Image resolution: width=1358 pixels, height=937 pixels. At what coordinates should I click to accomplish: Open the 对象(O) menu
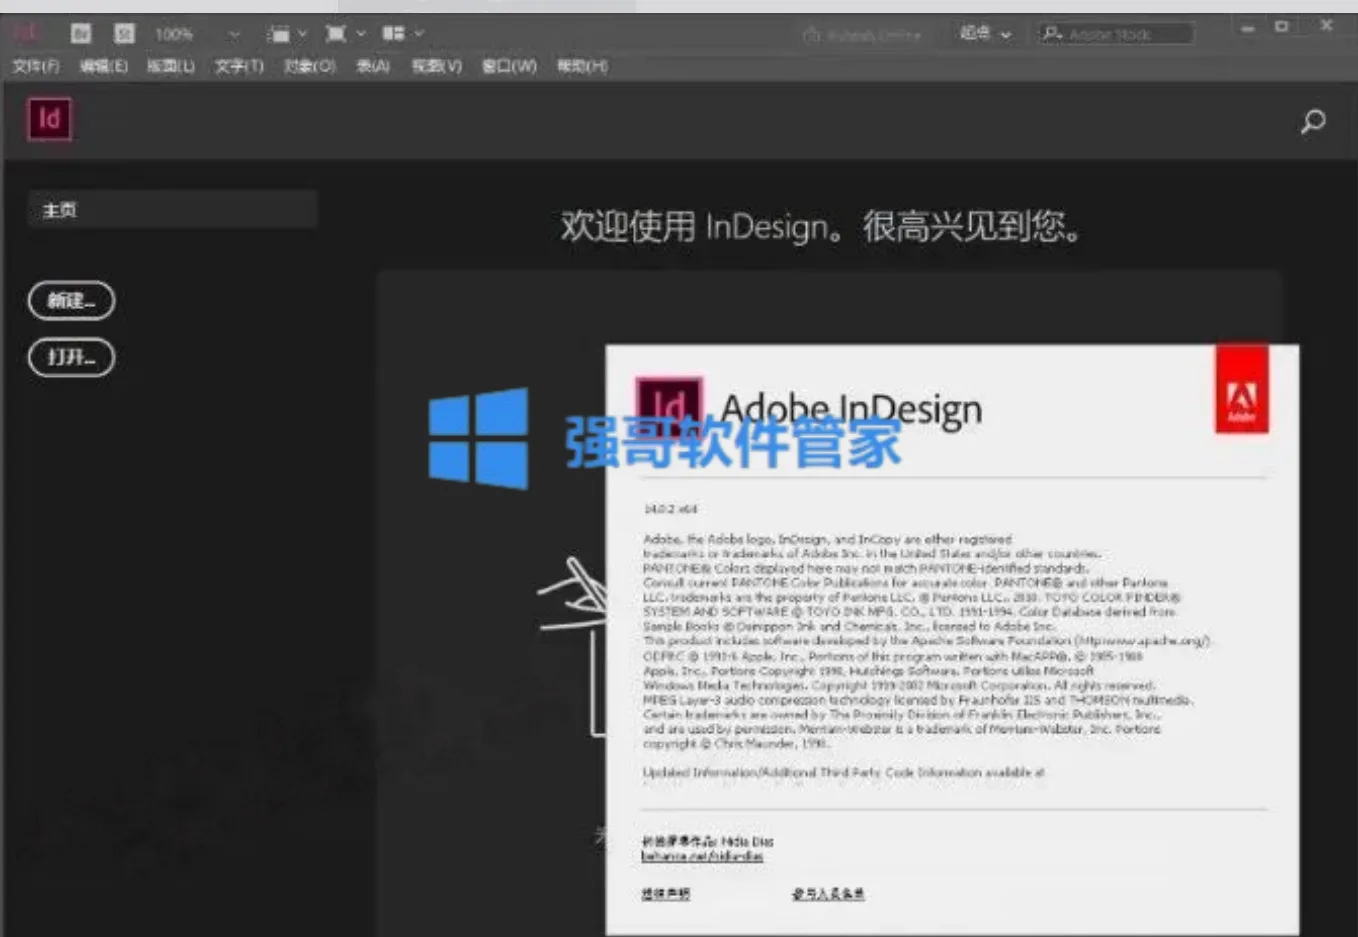[x=309, y=66]
